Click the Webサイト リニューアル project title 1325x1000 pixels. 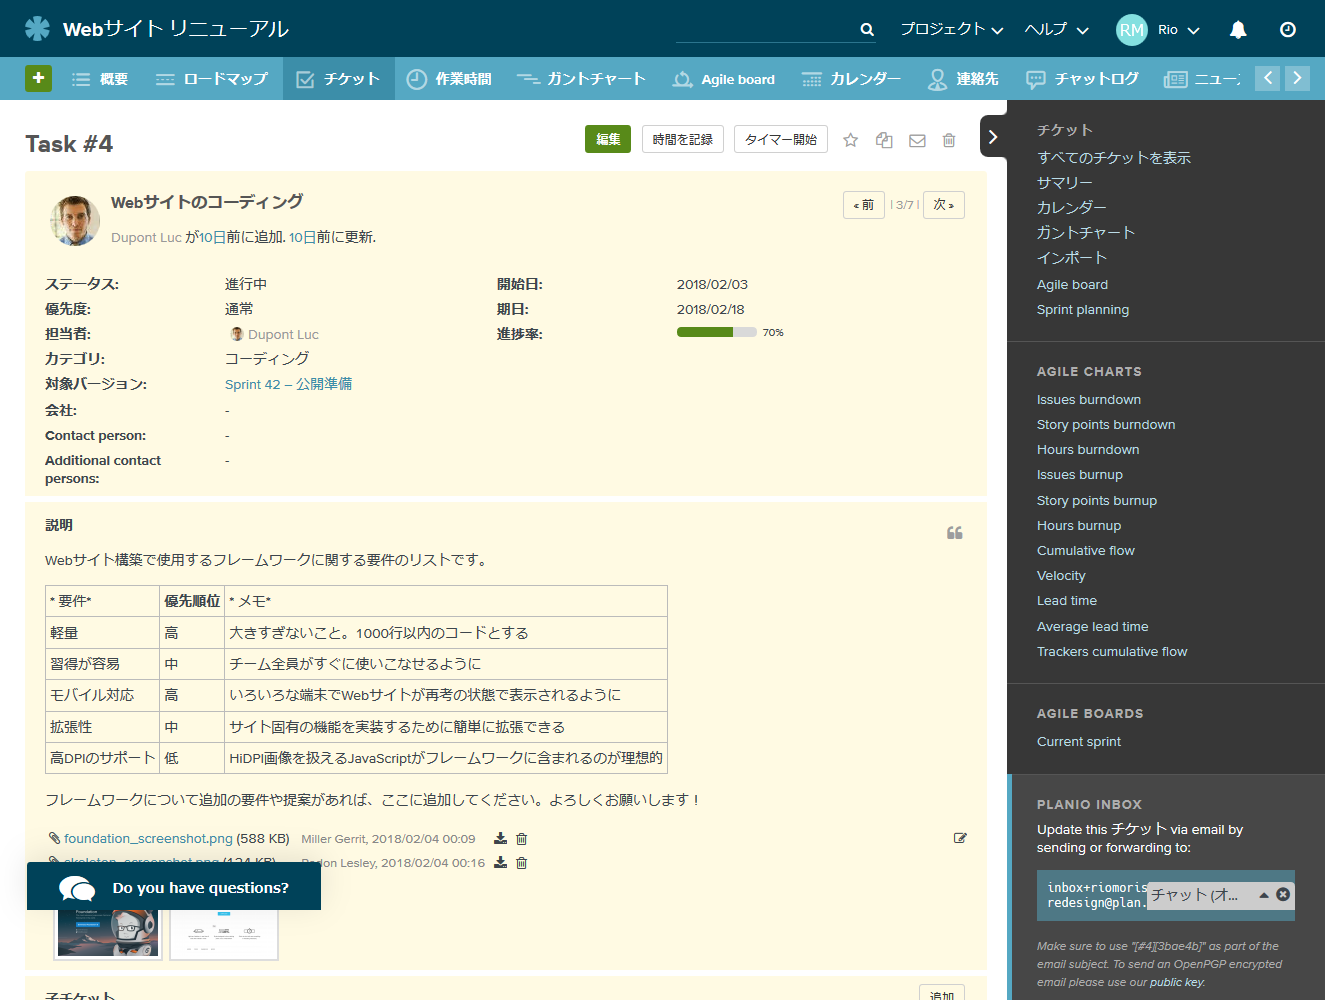pos(176,29)
